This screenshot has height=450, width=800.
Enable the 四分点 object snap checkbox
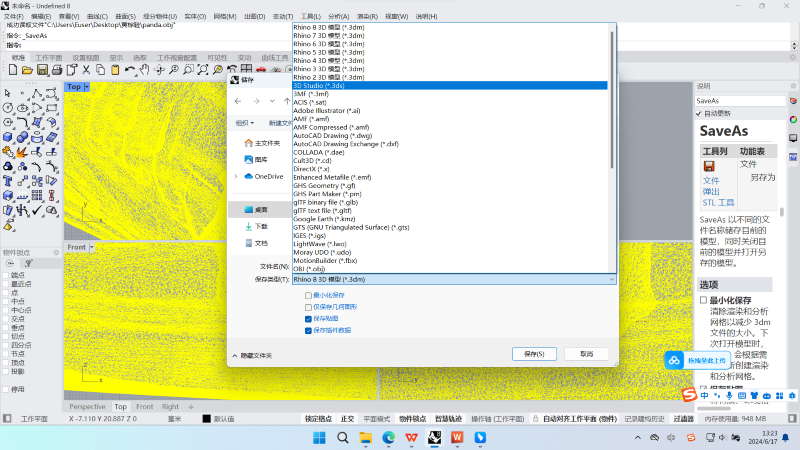(x=6, y=345)
